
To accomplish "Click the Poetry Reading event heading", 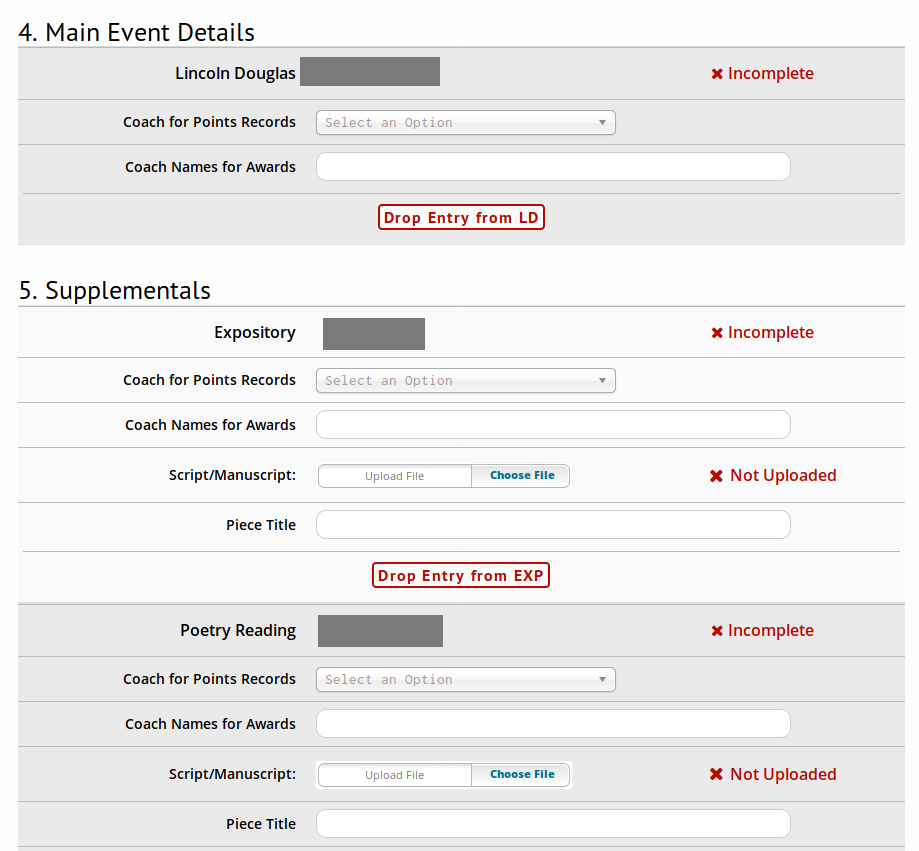I will tap(238, 631).
